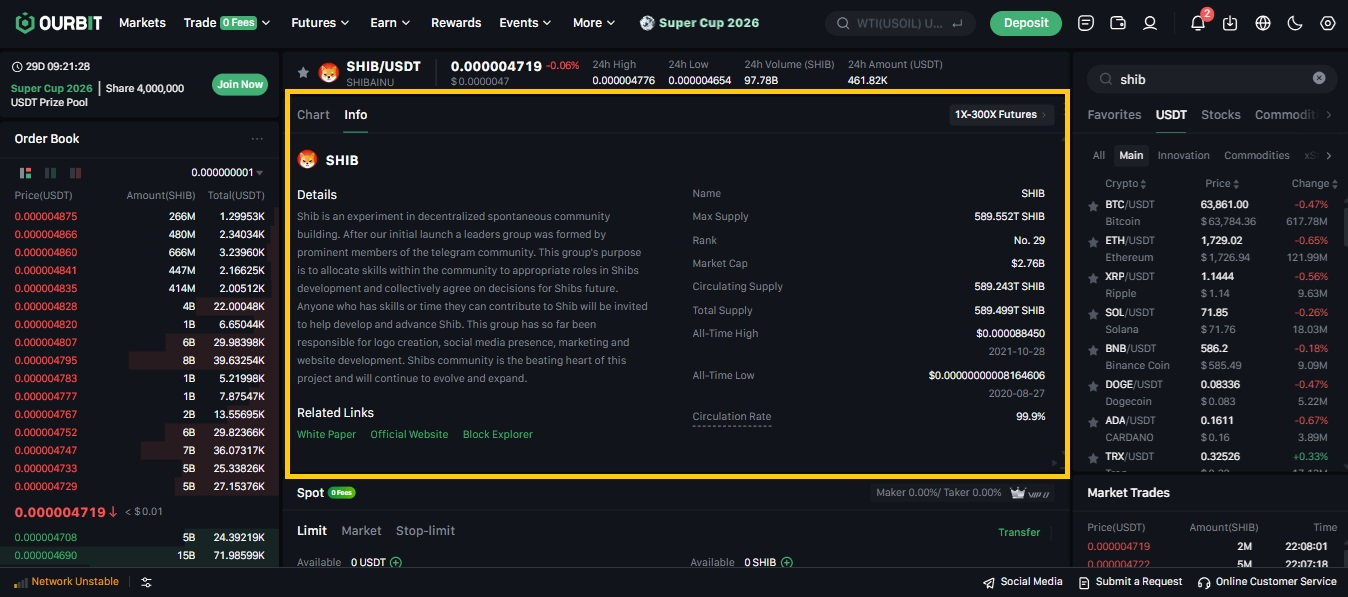This screenshot has width=1348, height=597.
Task: Switch to the Chart tab
Action: click(313, 115)
